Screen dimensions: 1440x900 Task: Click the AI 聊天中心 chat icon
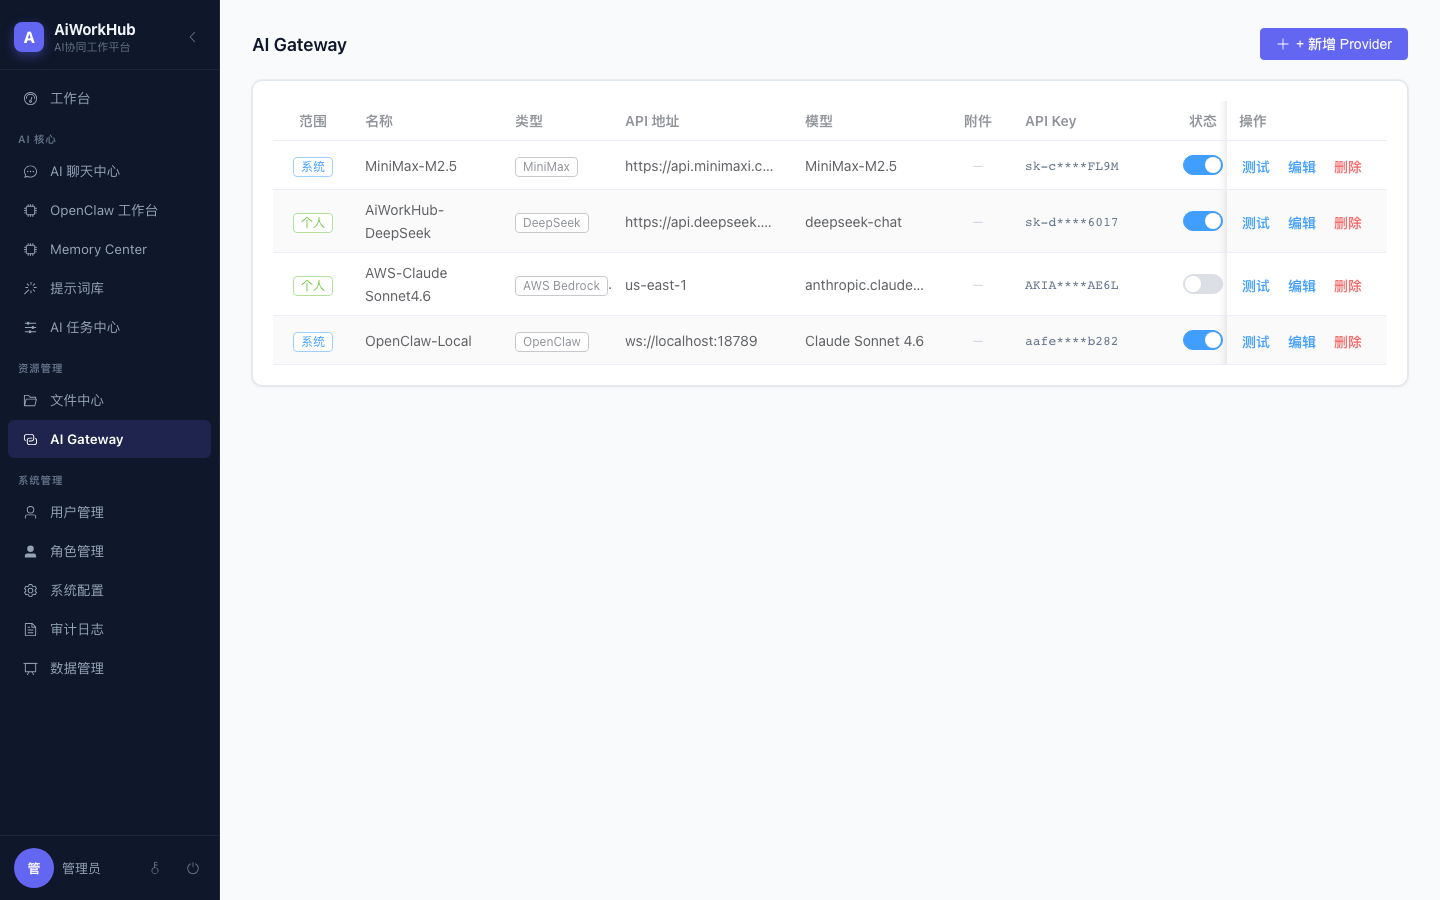(30, 171)
